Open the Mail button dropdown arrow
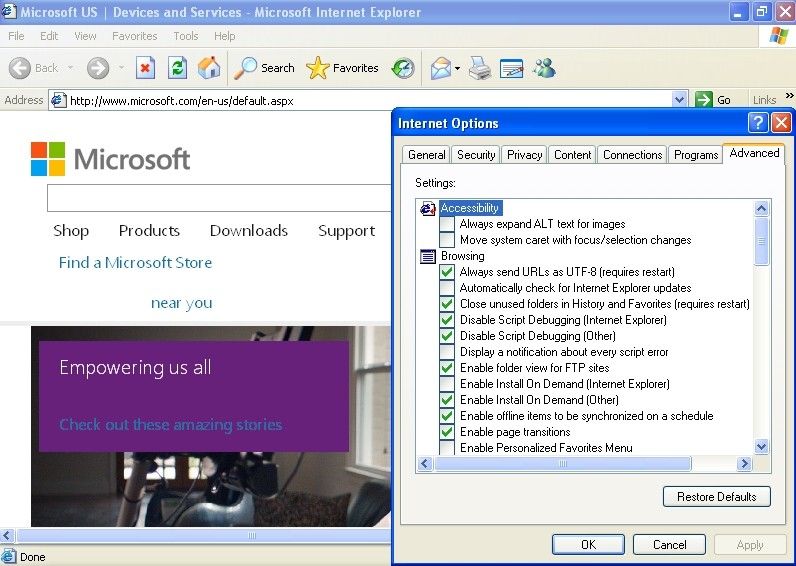 [457, 68]
